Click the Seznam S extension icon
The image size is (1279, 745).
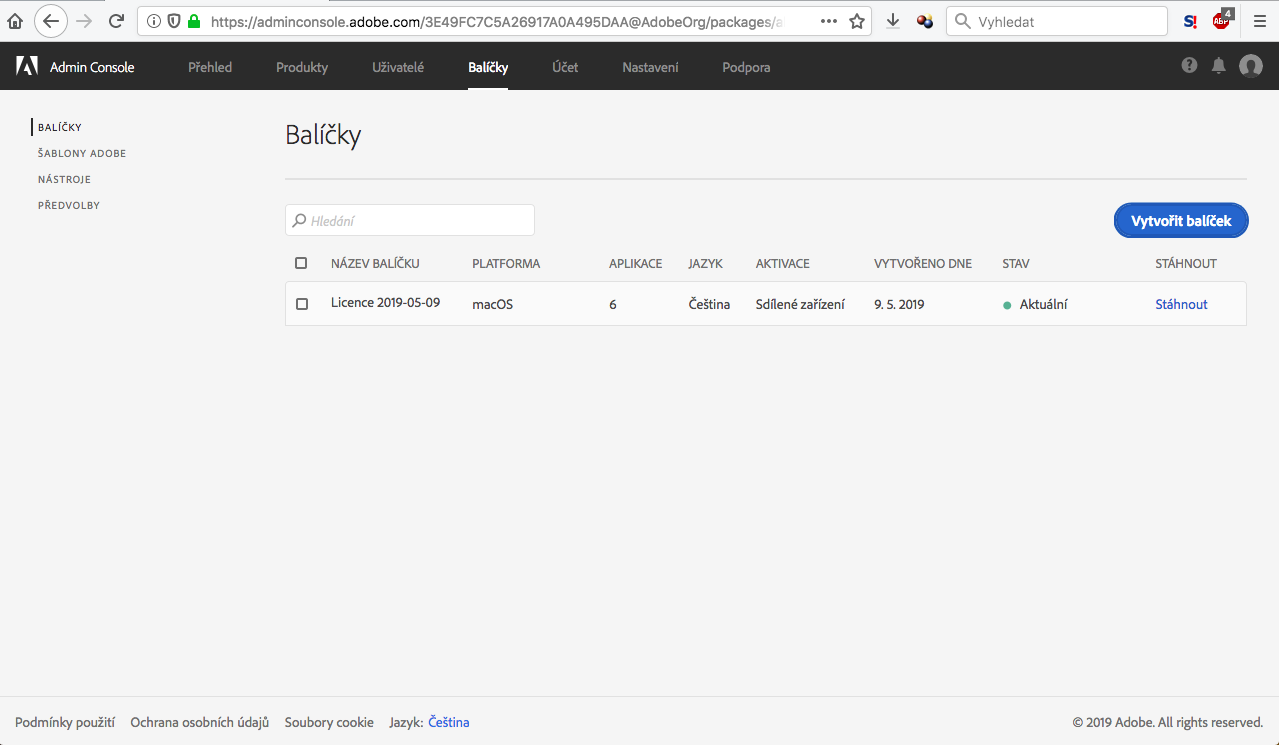pos(1190,21)
